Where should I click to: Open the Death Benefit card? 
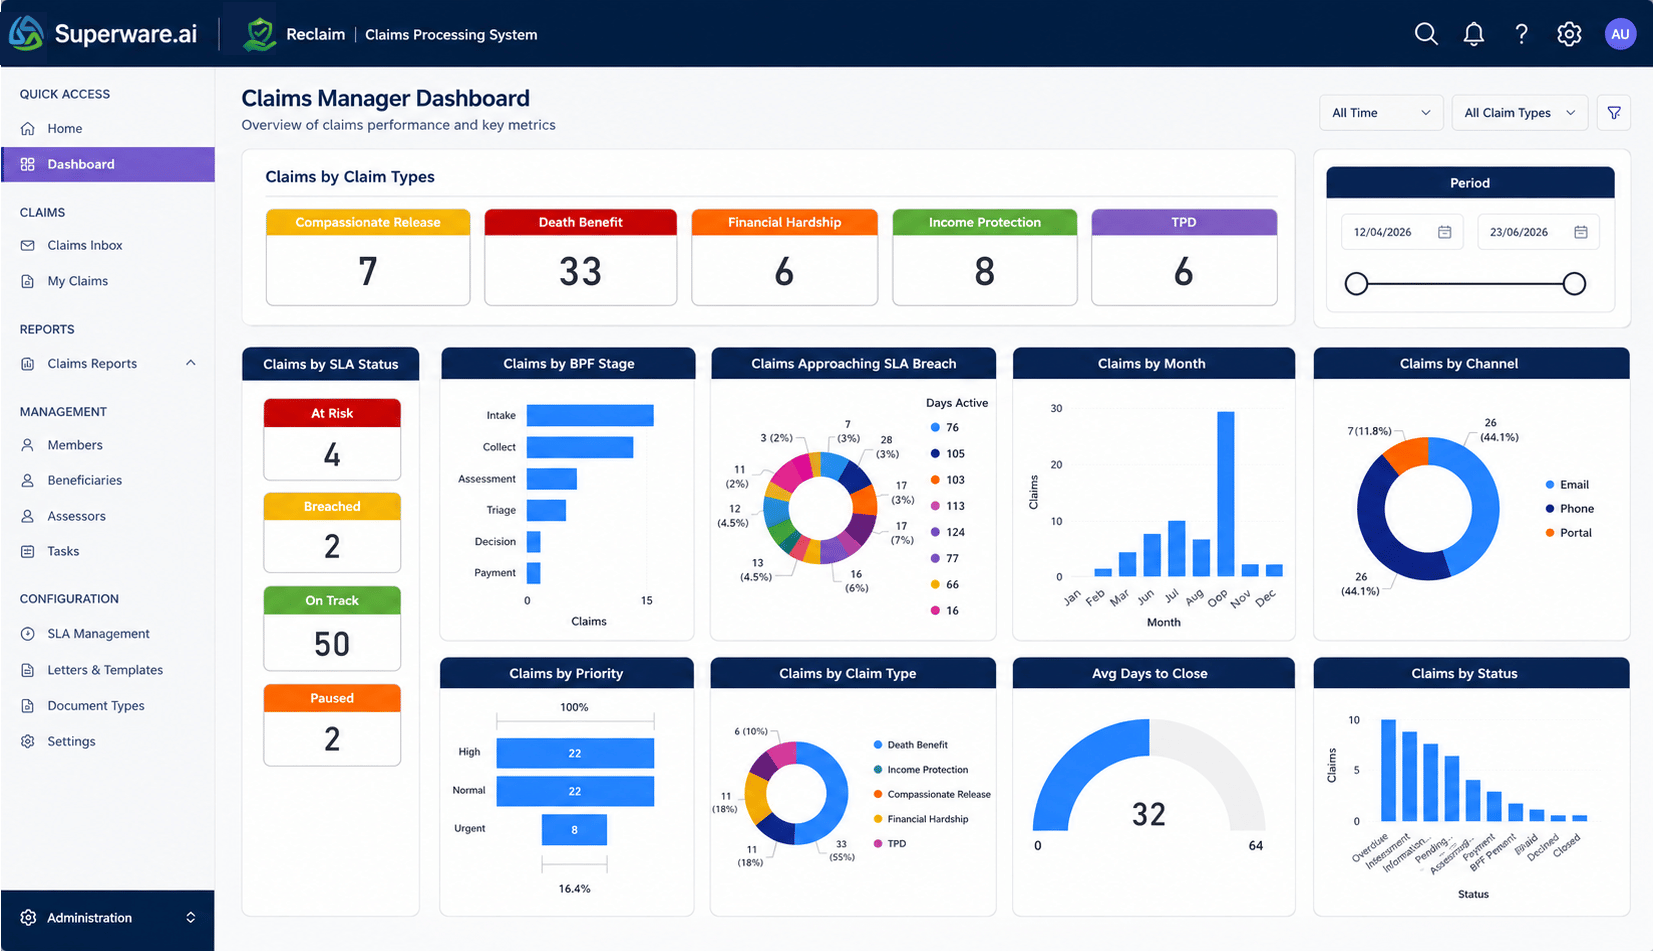(580, 257)
